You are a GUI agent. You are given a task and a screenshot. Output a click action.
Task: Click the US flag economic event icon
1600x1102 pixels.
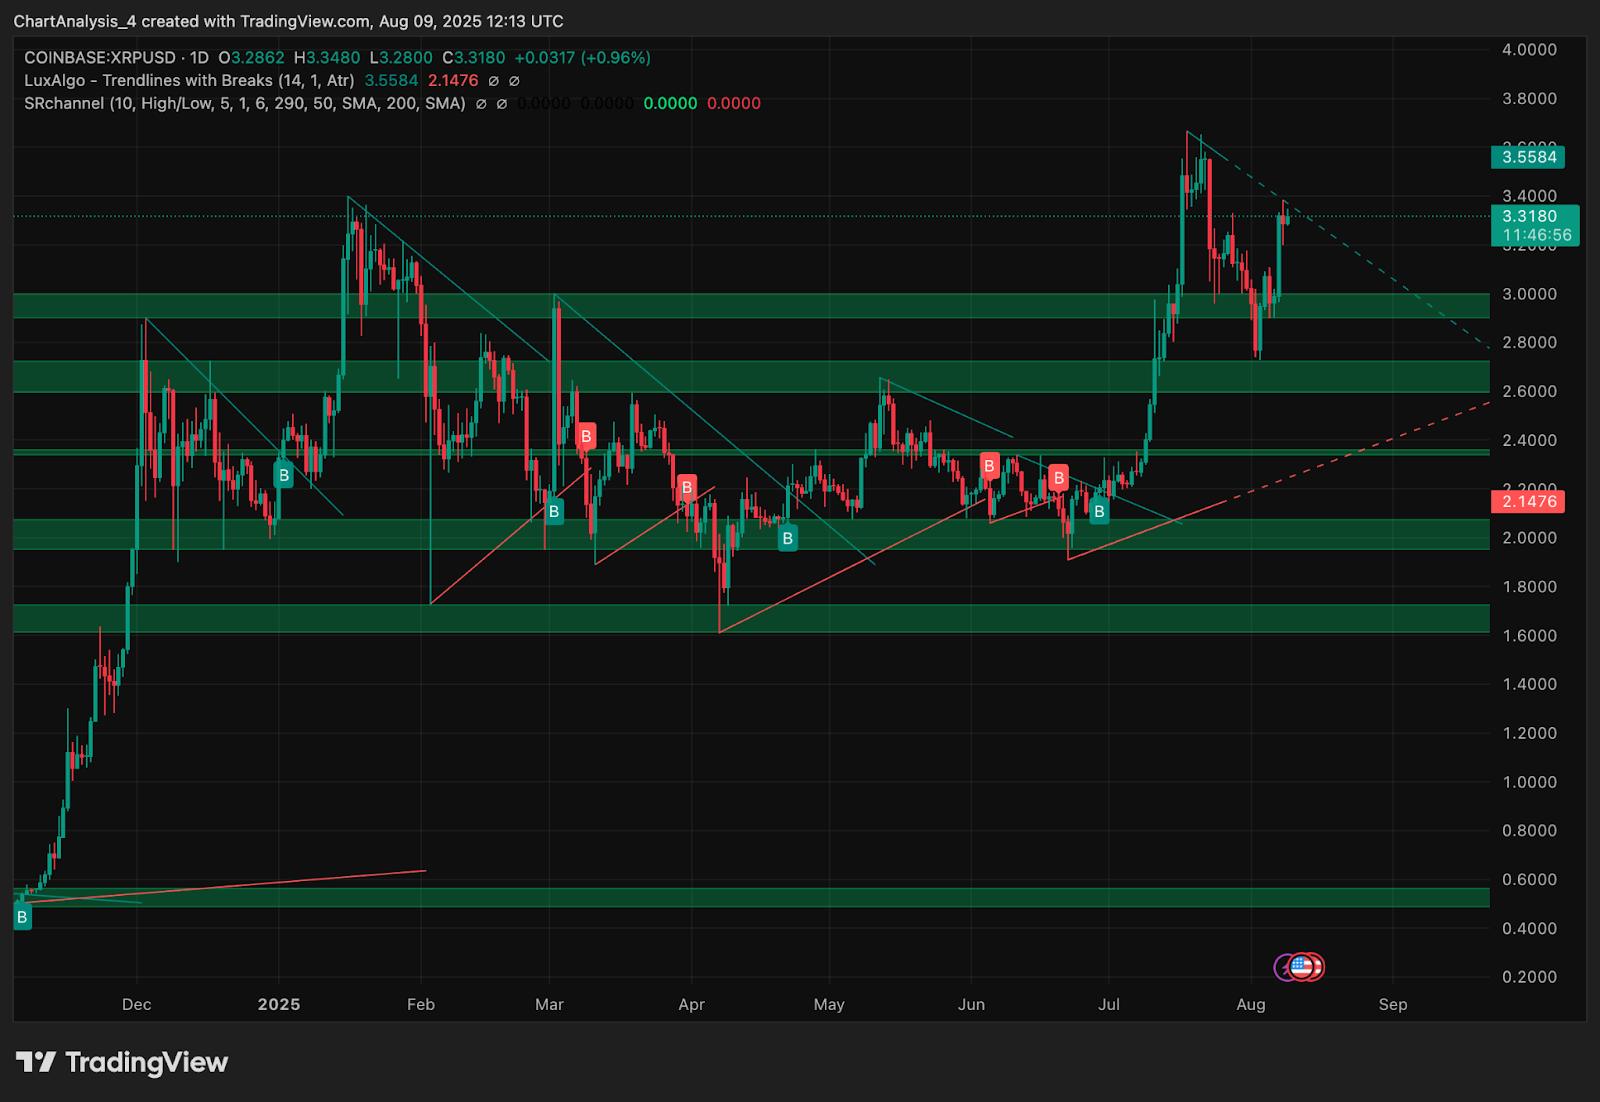point(1300,966)
